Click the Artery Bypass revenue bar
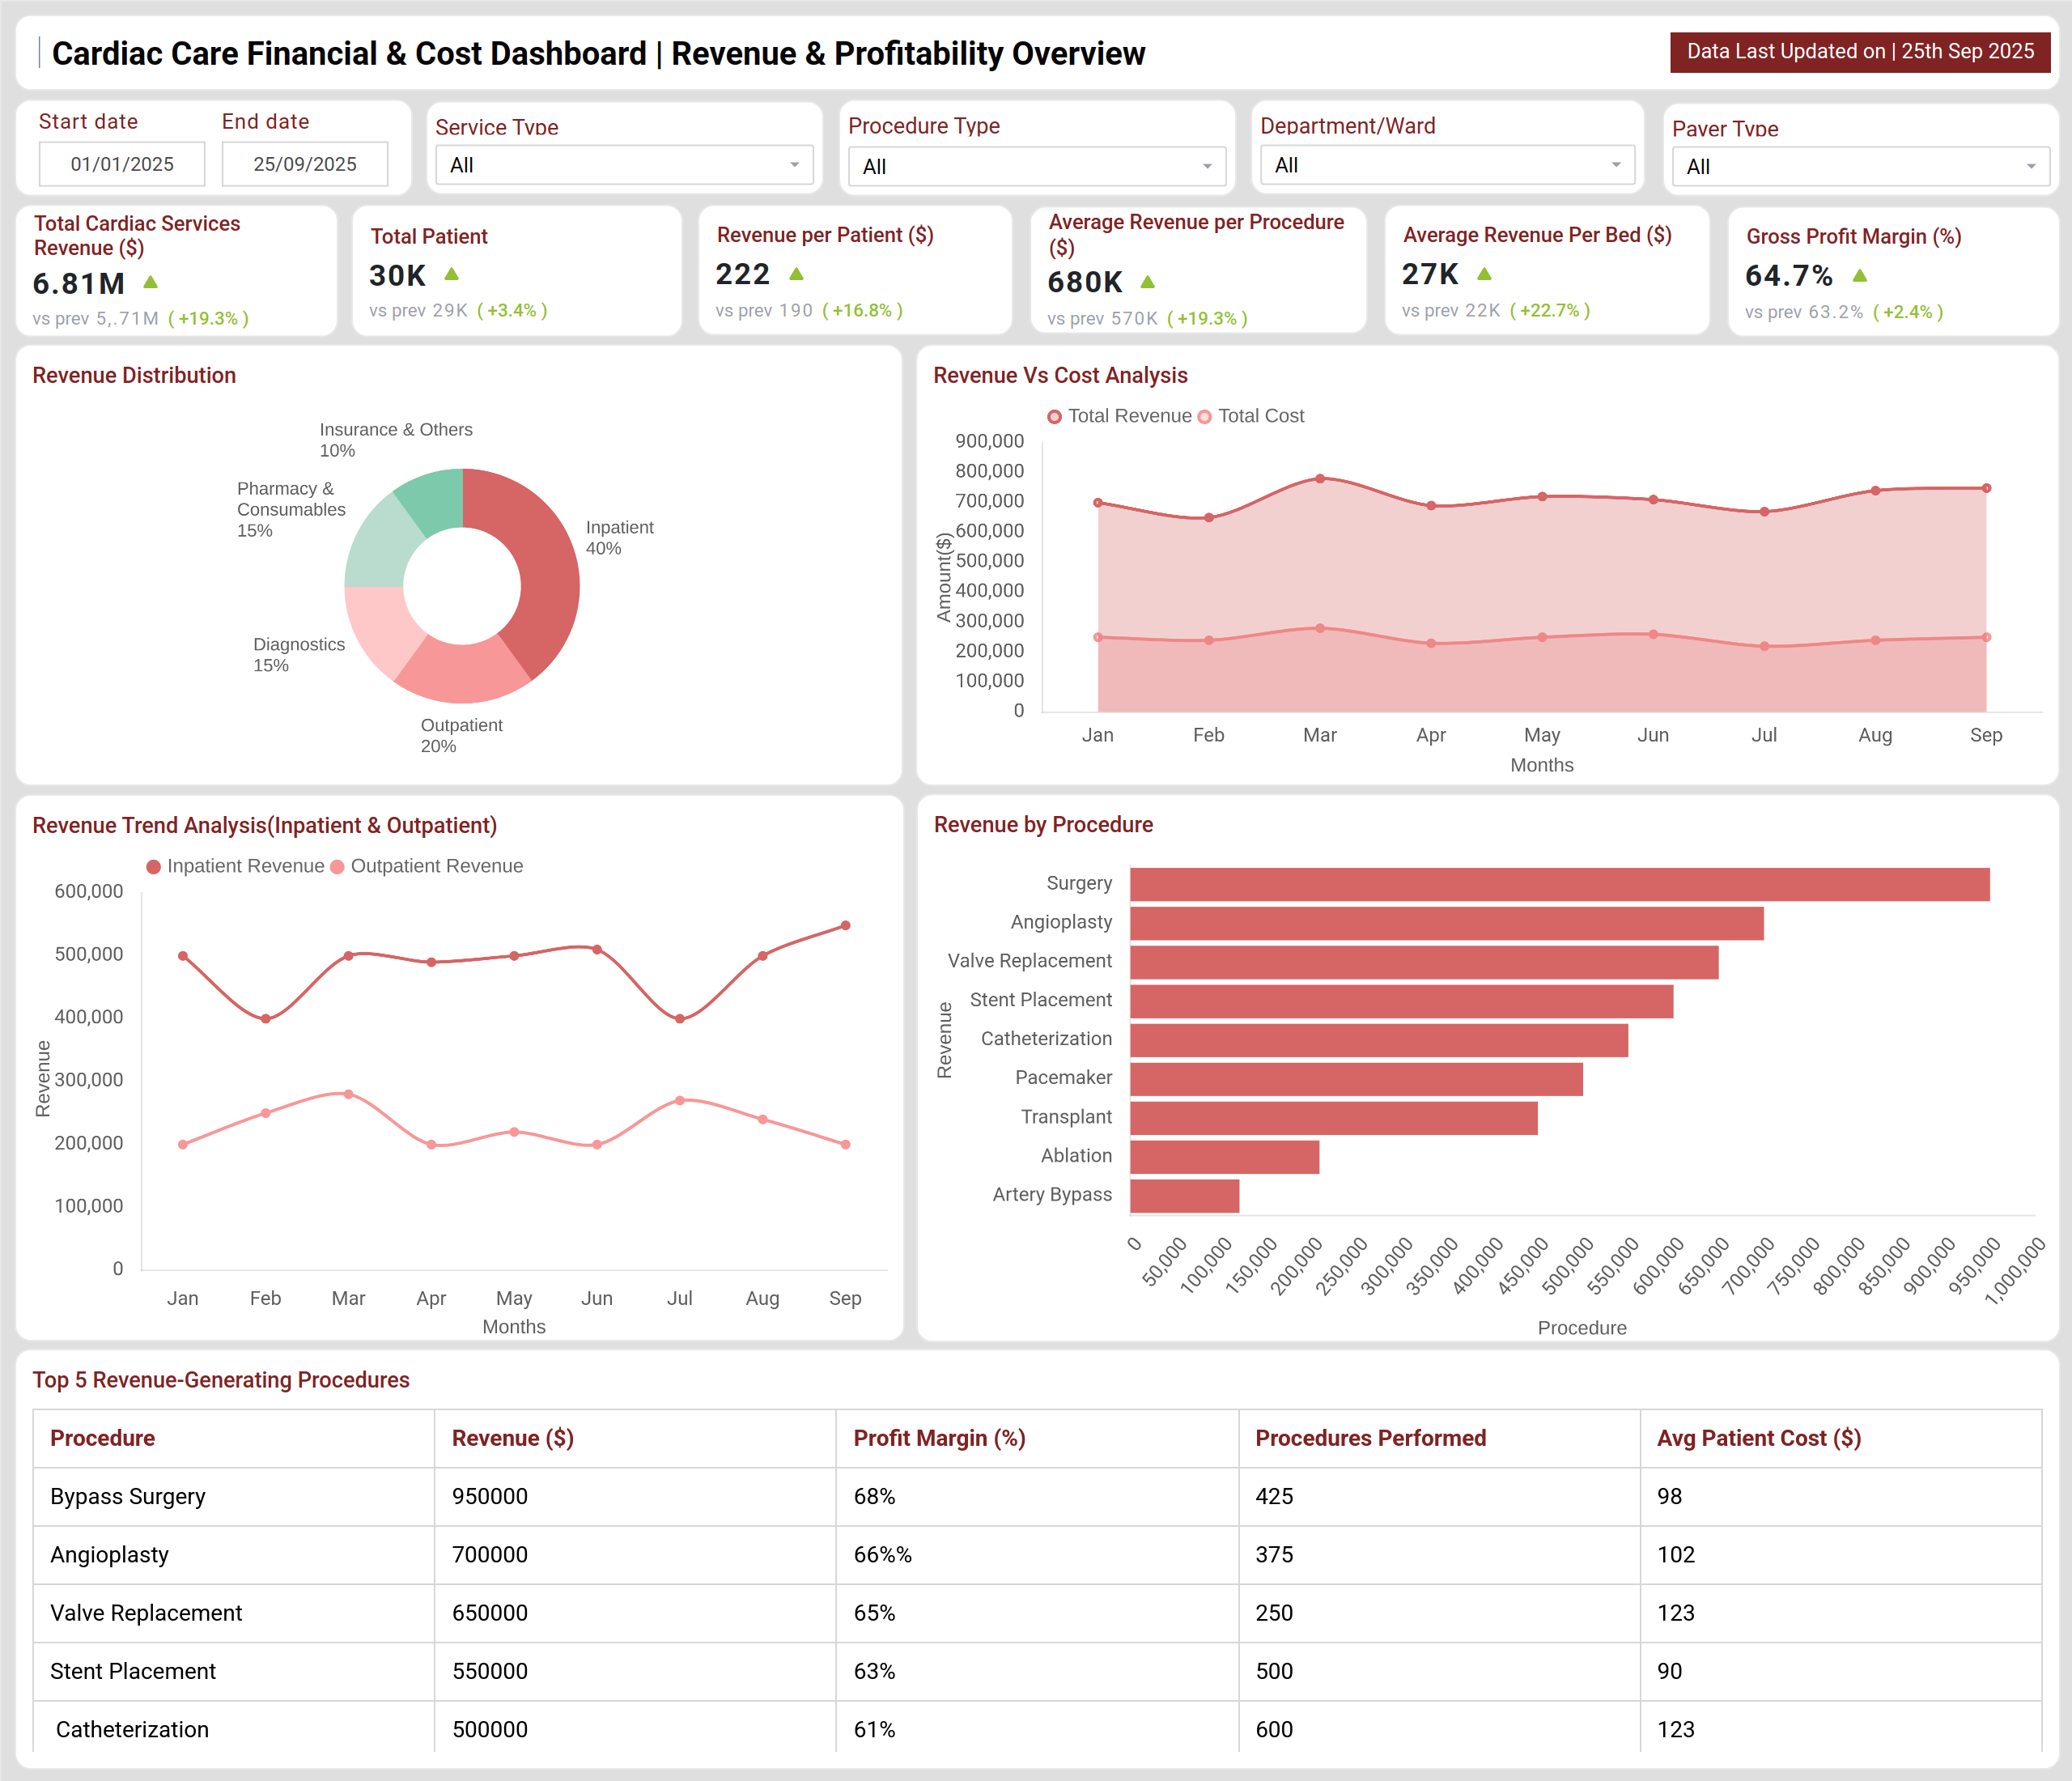 (1185, 1196)
